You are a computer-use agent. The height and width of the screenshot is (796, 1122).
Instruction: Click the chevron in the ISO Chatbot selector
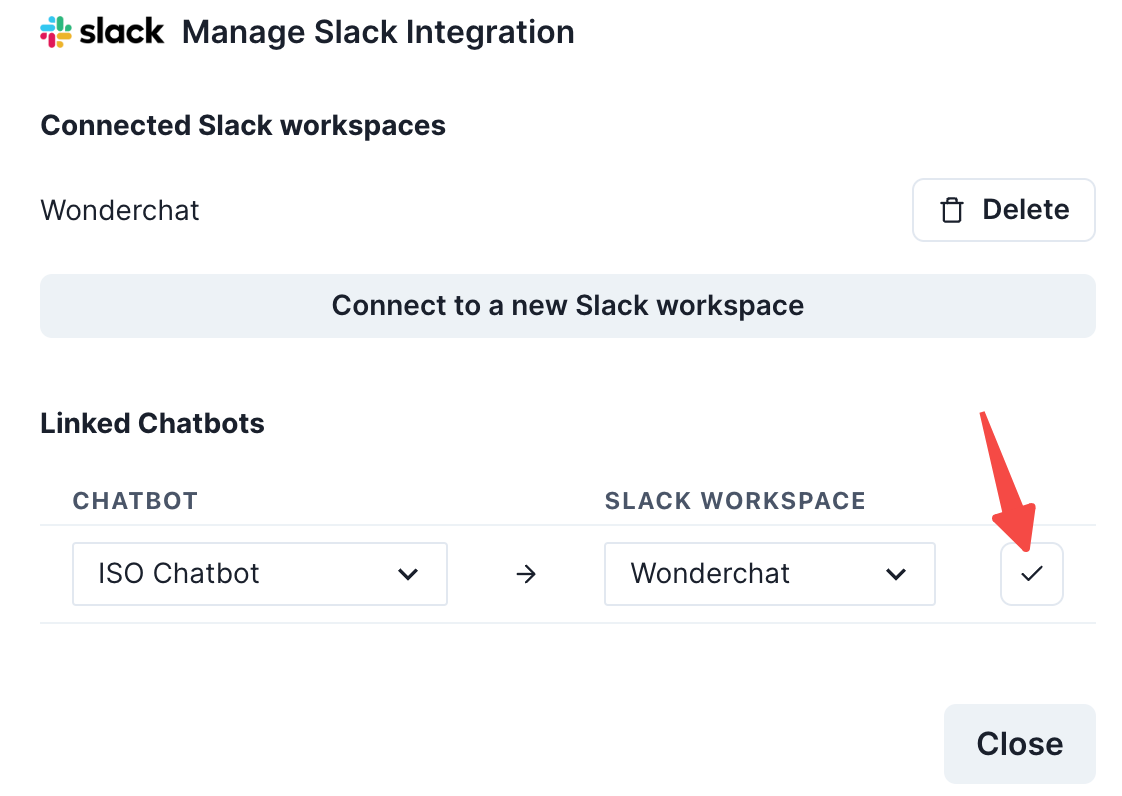pyautogui.click(x=407, y=574)
